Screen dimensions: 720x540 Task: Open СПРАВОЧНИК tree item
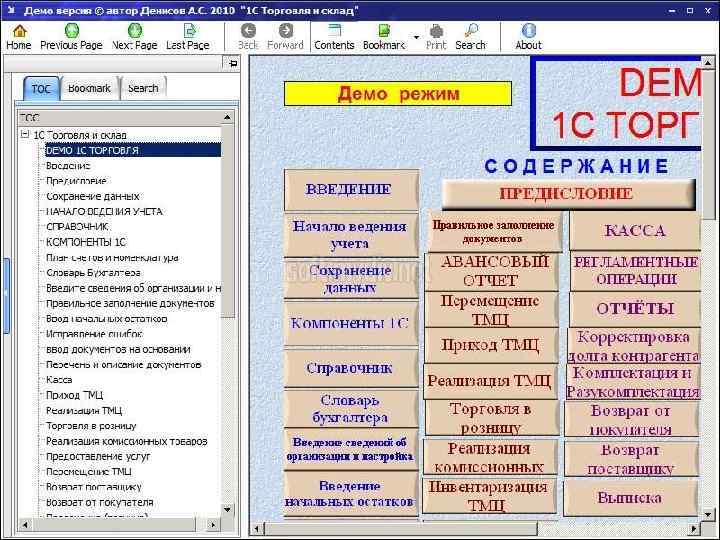coord(77,227)
